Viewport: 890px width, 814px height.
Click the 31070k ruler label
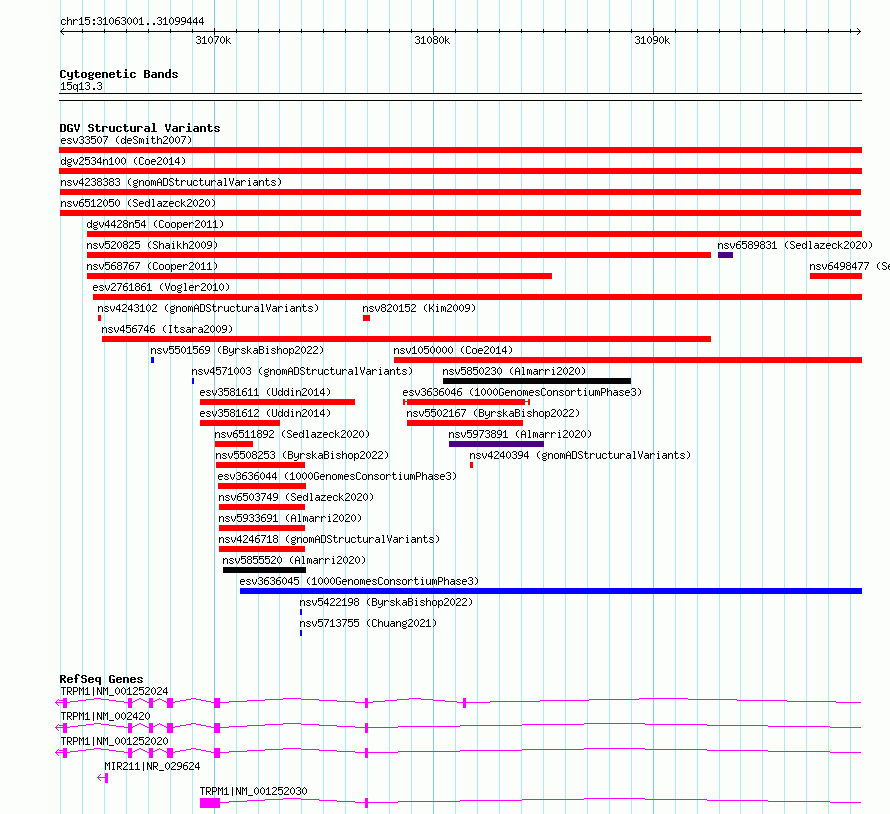[213, 40]
